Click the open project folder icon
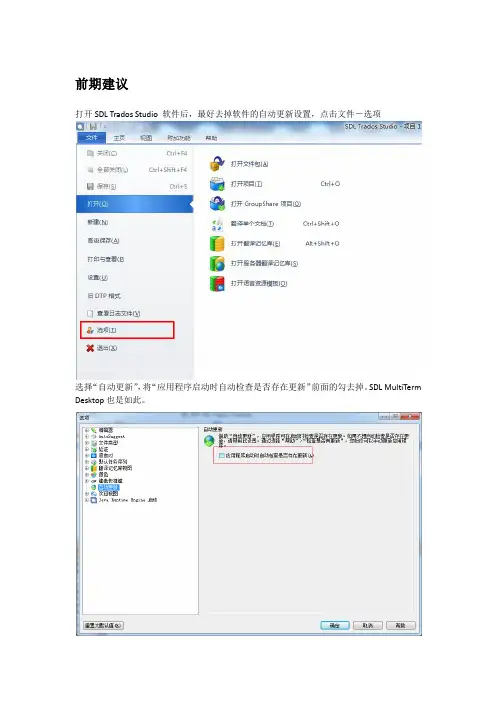Viewport: 496px width, 702px height. 217,184
